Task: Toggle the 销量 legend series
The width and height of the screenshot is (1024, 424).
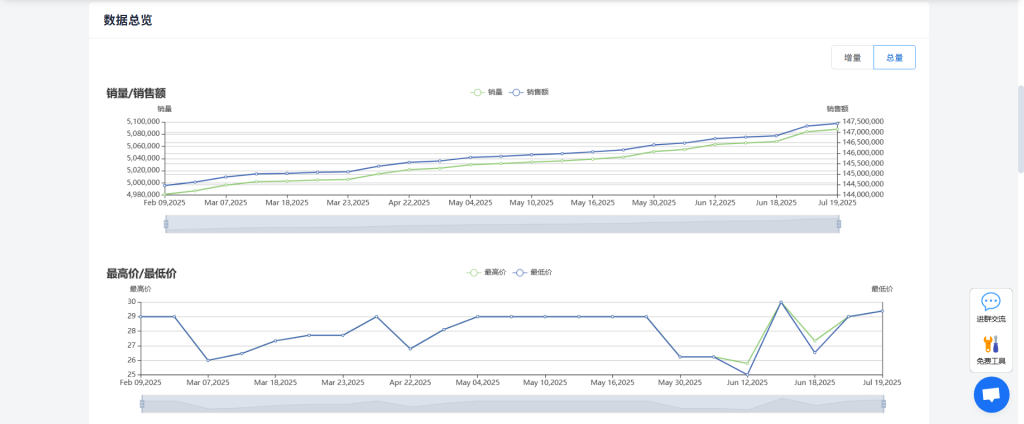Action: pos(487,92)
